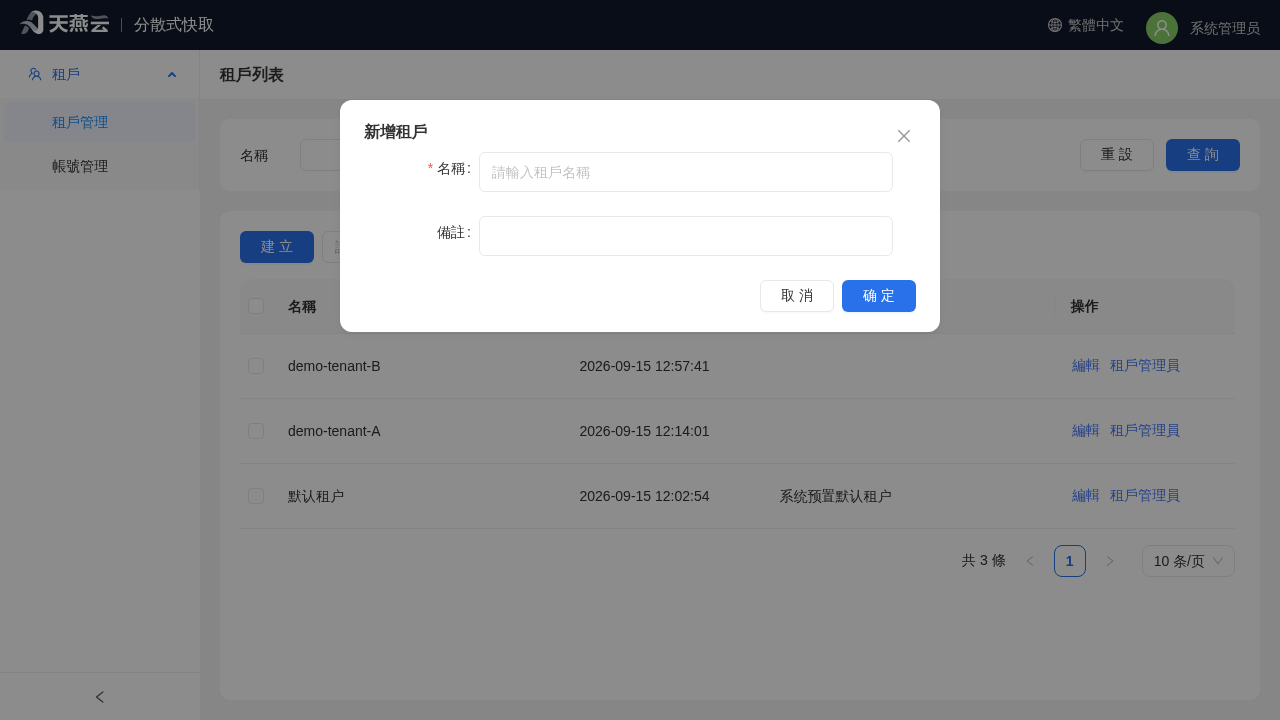Click 租戶管理員 for demo-tenant-B
This screenshot has width=1280, height=720.
point(1145,366)
